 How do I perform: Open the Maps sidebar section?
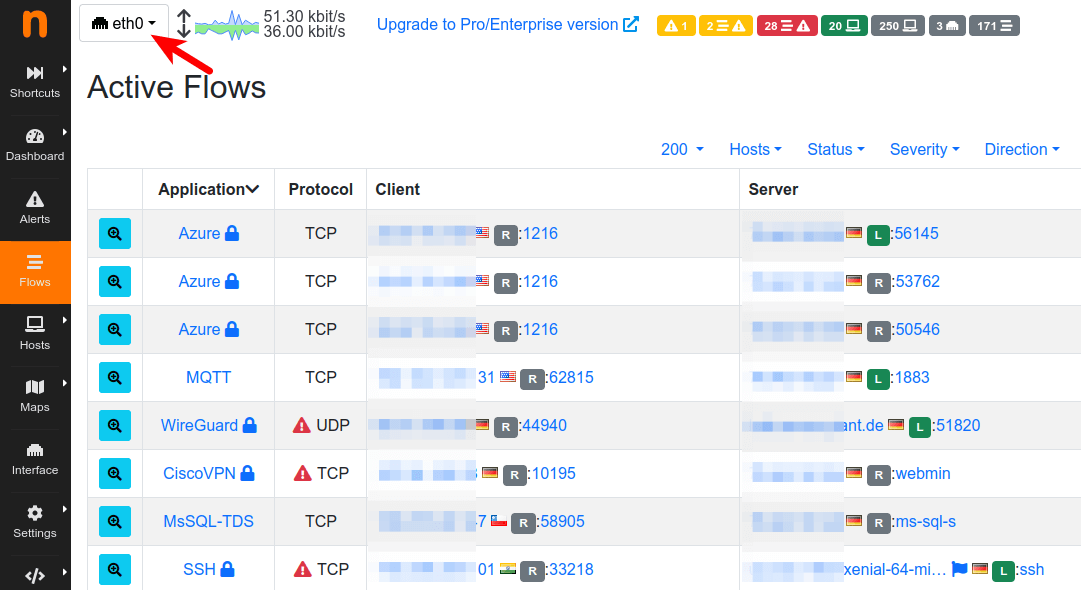point(35,397)
